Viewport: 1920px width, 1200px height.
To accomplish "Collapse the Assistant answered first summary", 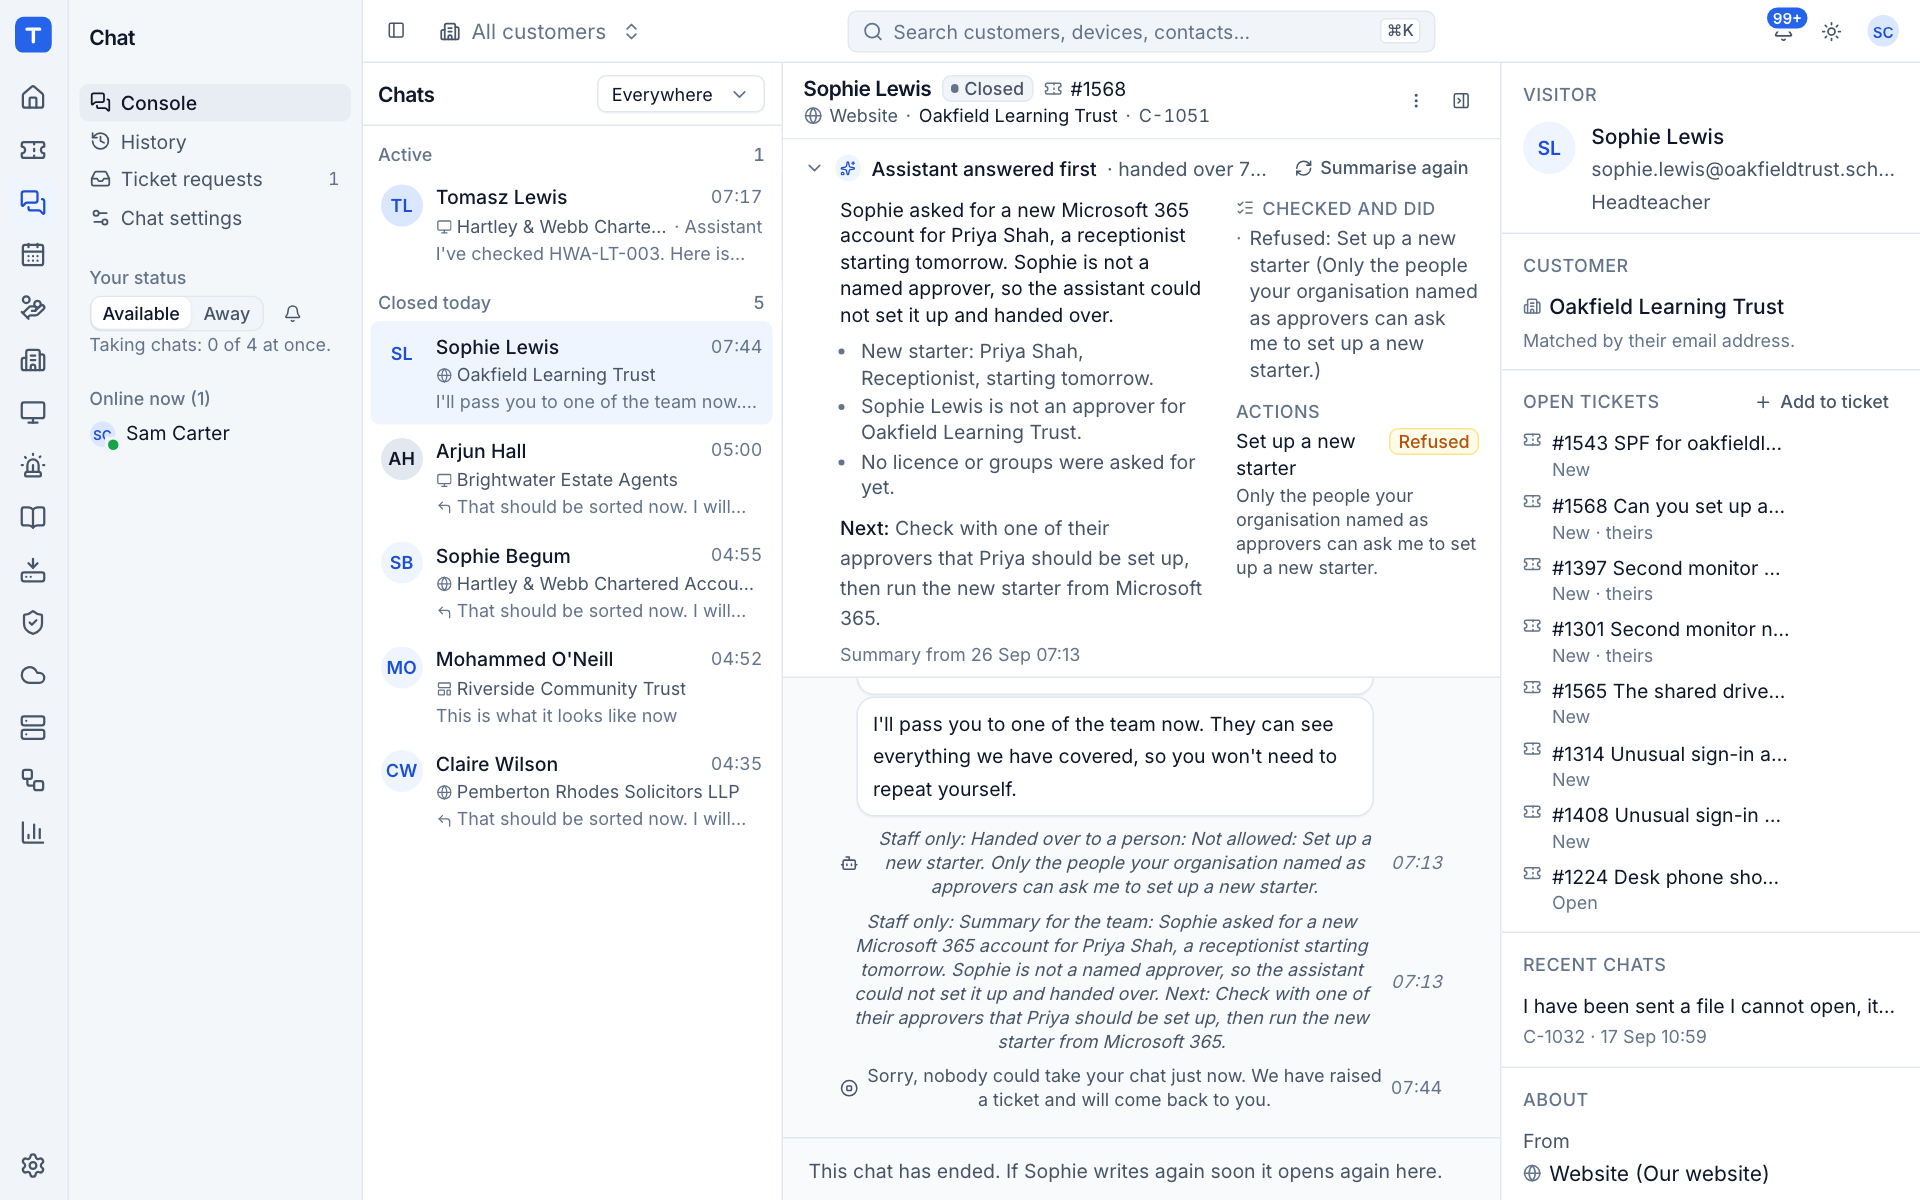I will [x=814, y=169].
